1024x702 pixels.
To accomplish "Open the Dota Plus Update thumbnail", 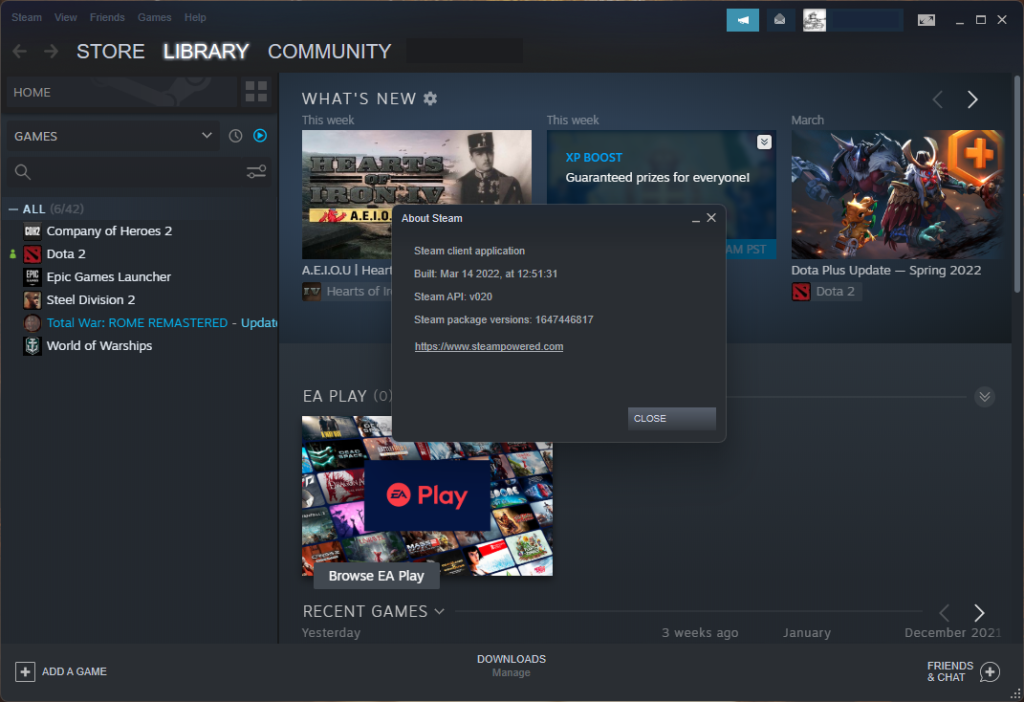I will point(897,195).
